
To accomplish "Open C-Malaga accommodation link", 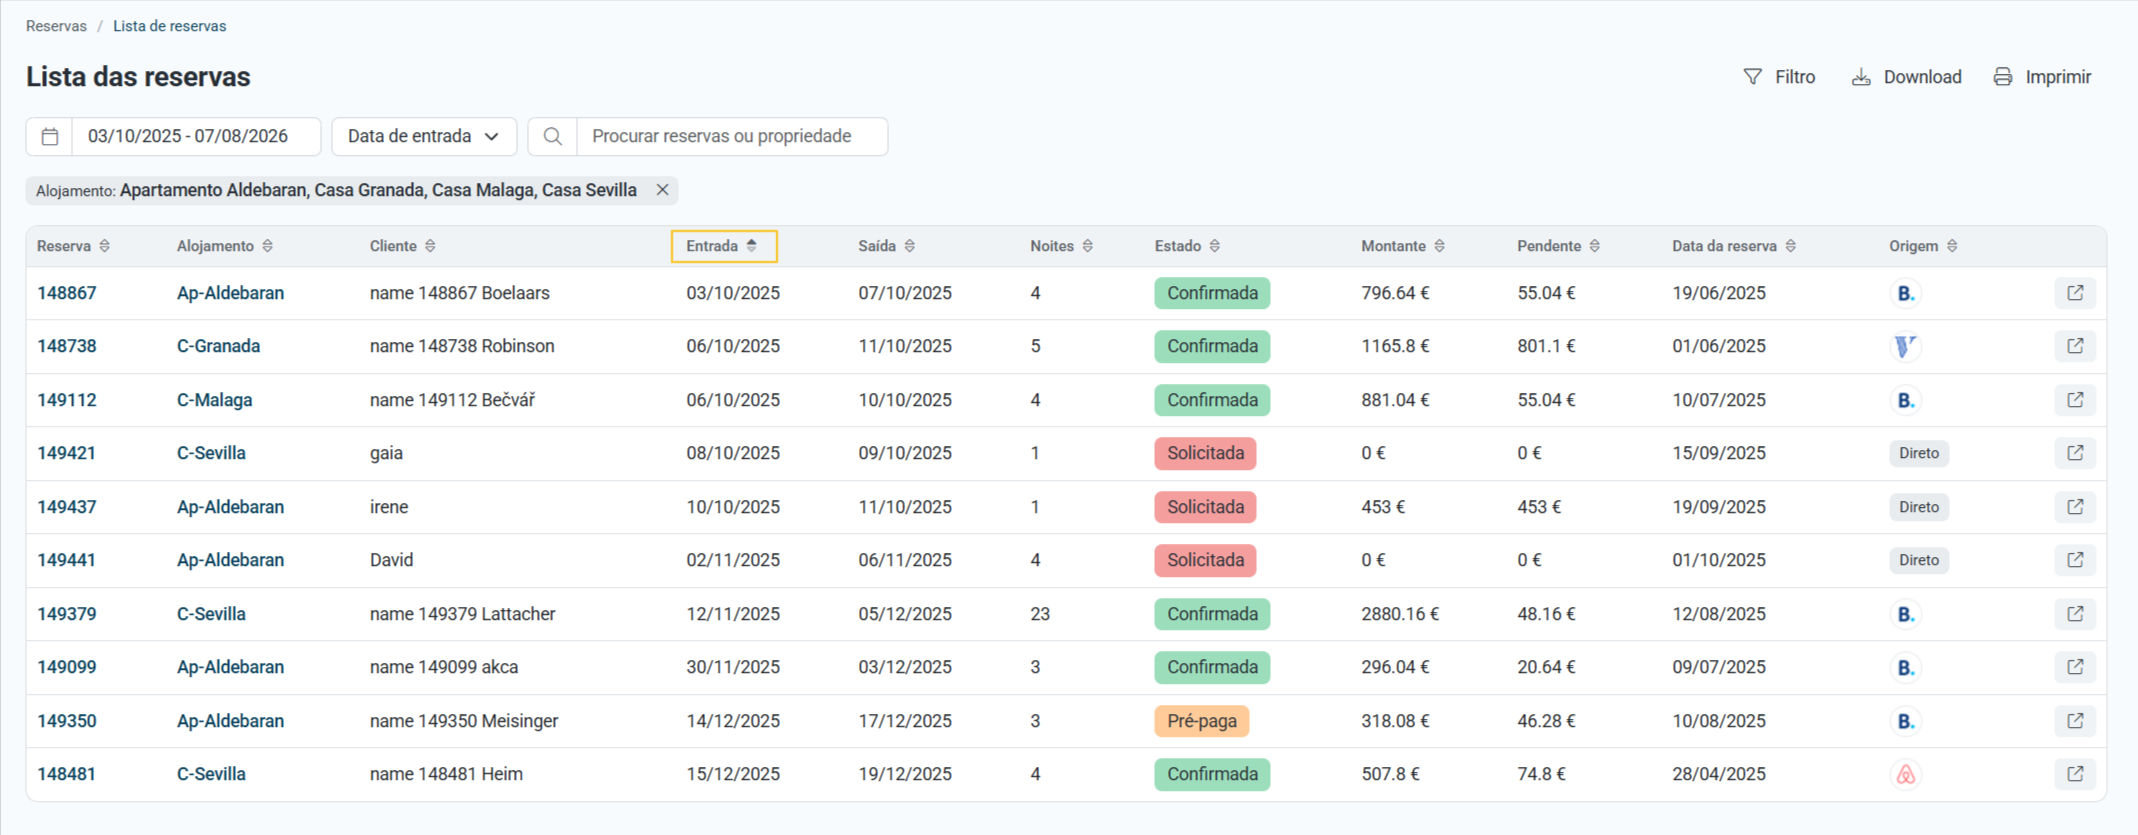I will (214, 400).
